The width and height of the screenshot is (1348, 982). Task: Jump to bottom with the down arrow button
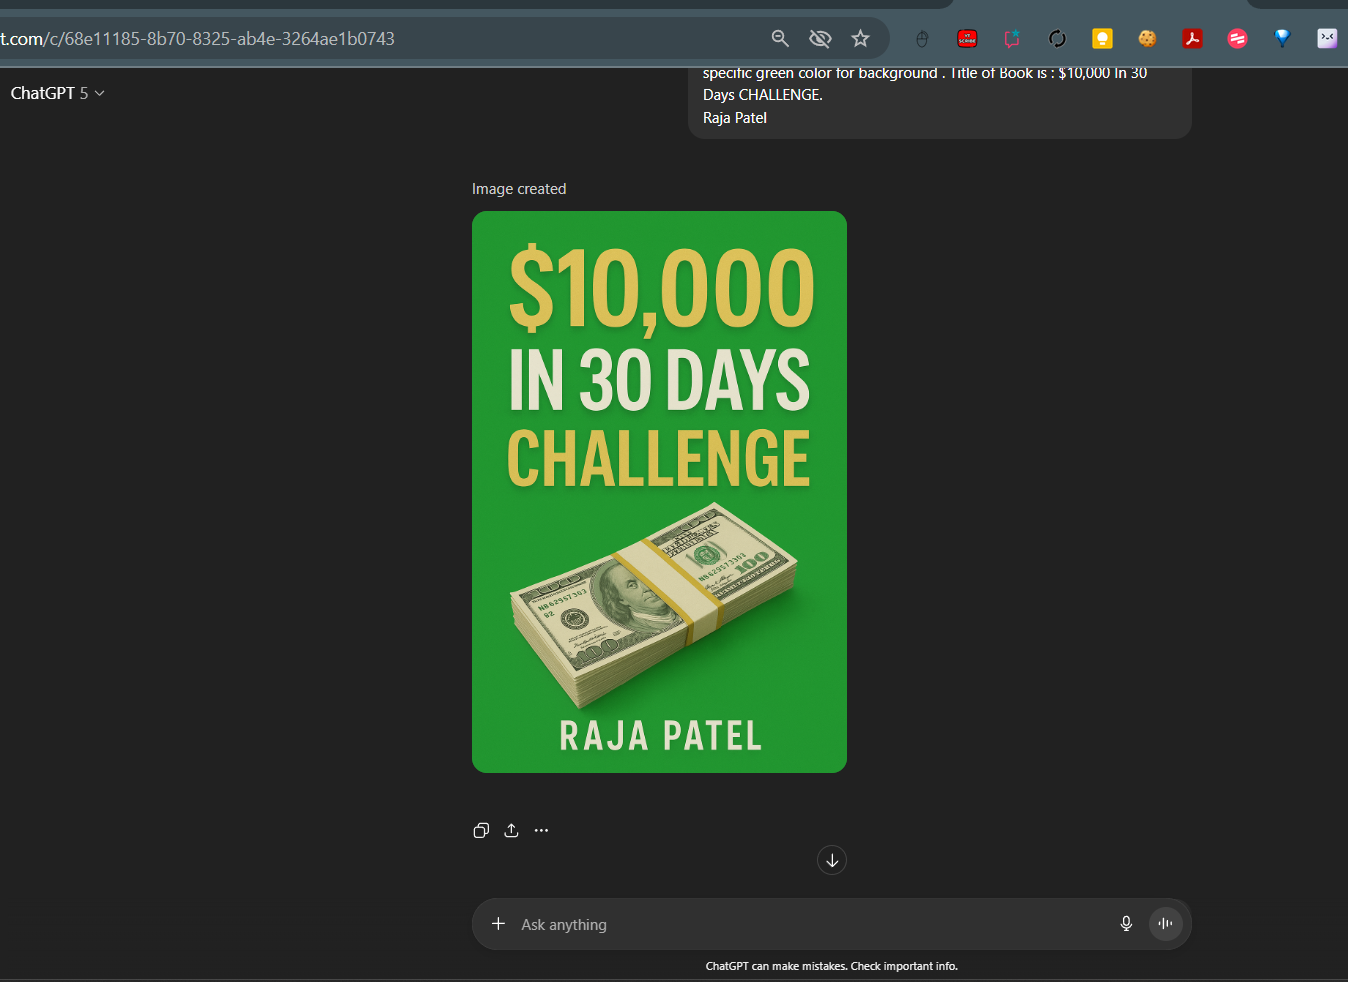tap(832, 860)
